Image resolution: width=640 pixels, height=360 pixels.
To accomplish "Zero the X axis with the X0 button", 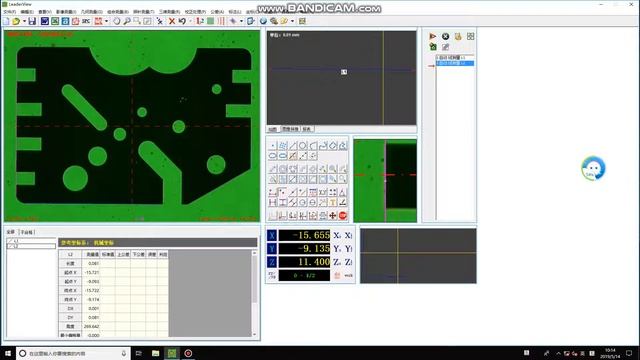I will [337, 236].
